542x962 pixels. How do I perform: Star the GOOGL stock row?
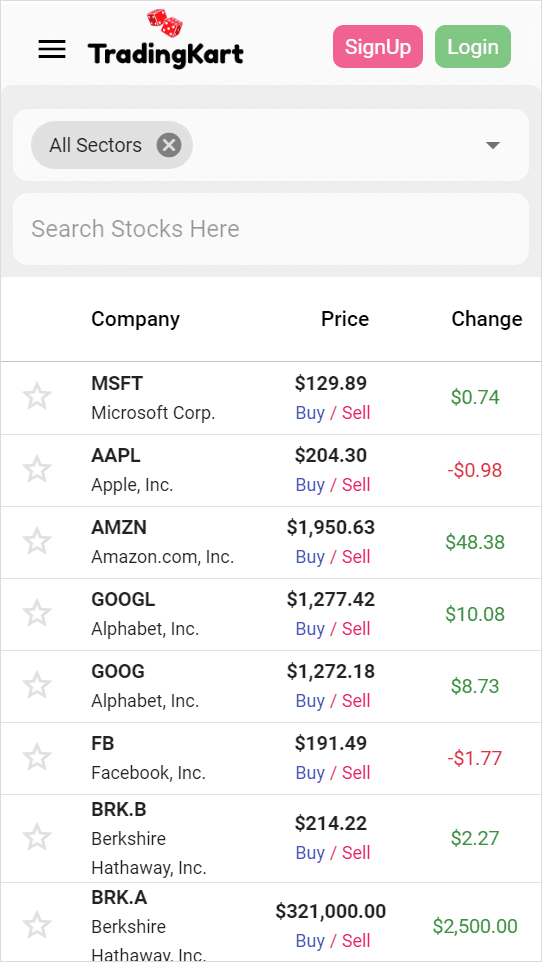pos(37,614)
